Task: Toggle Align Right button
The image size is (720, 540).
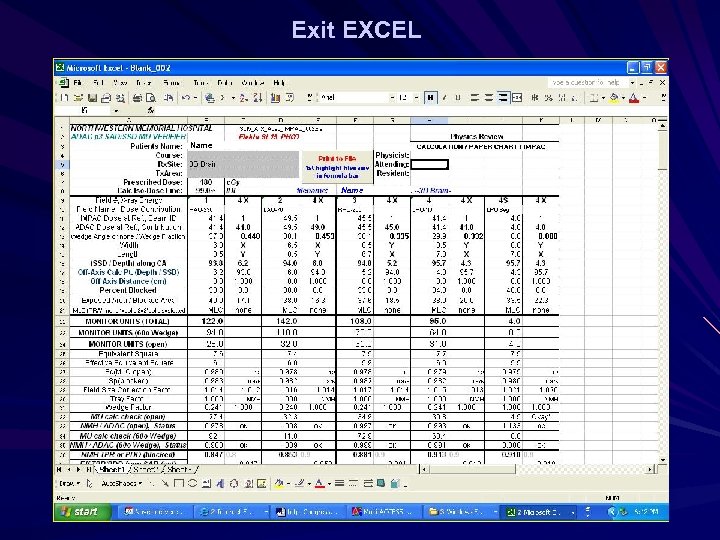Action: [503, 98]
